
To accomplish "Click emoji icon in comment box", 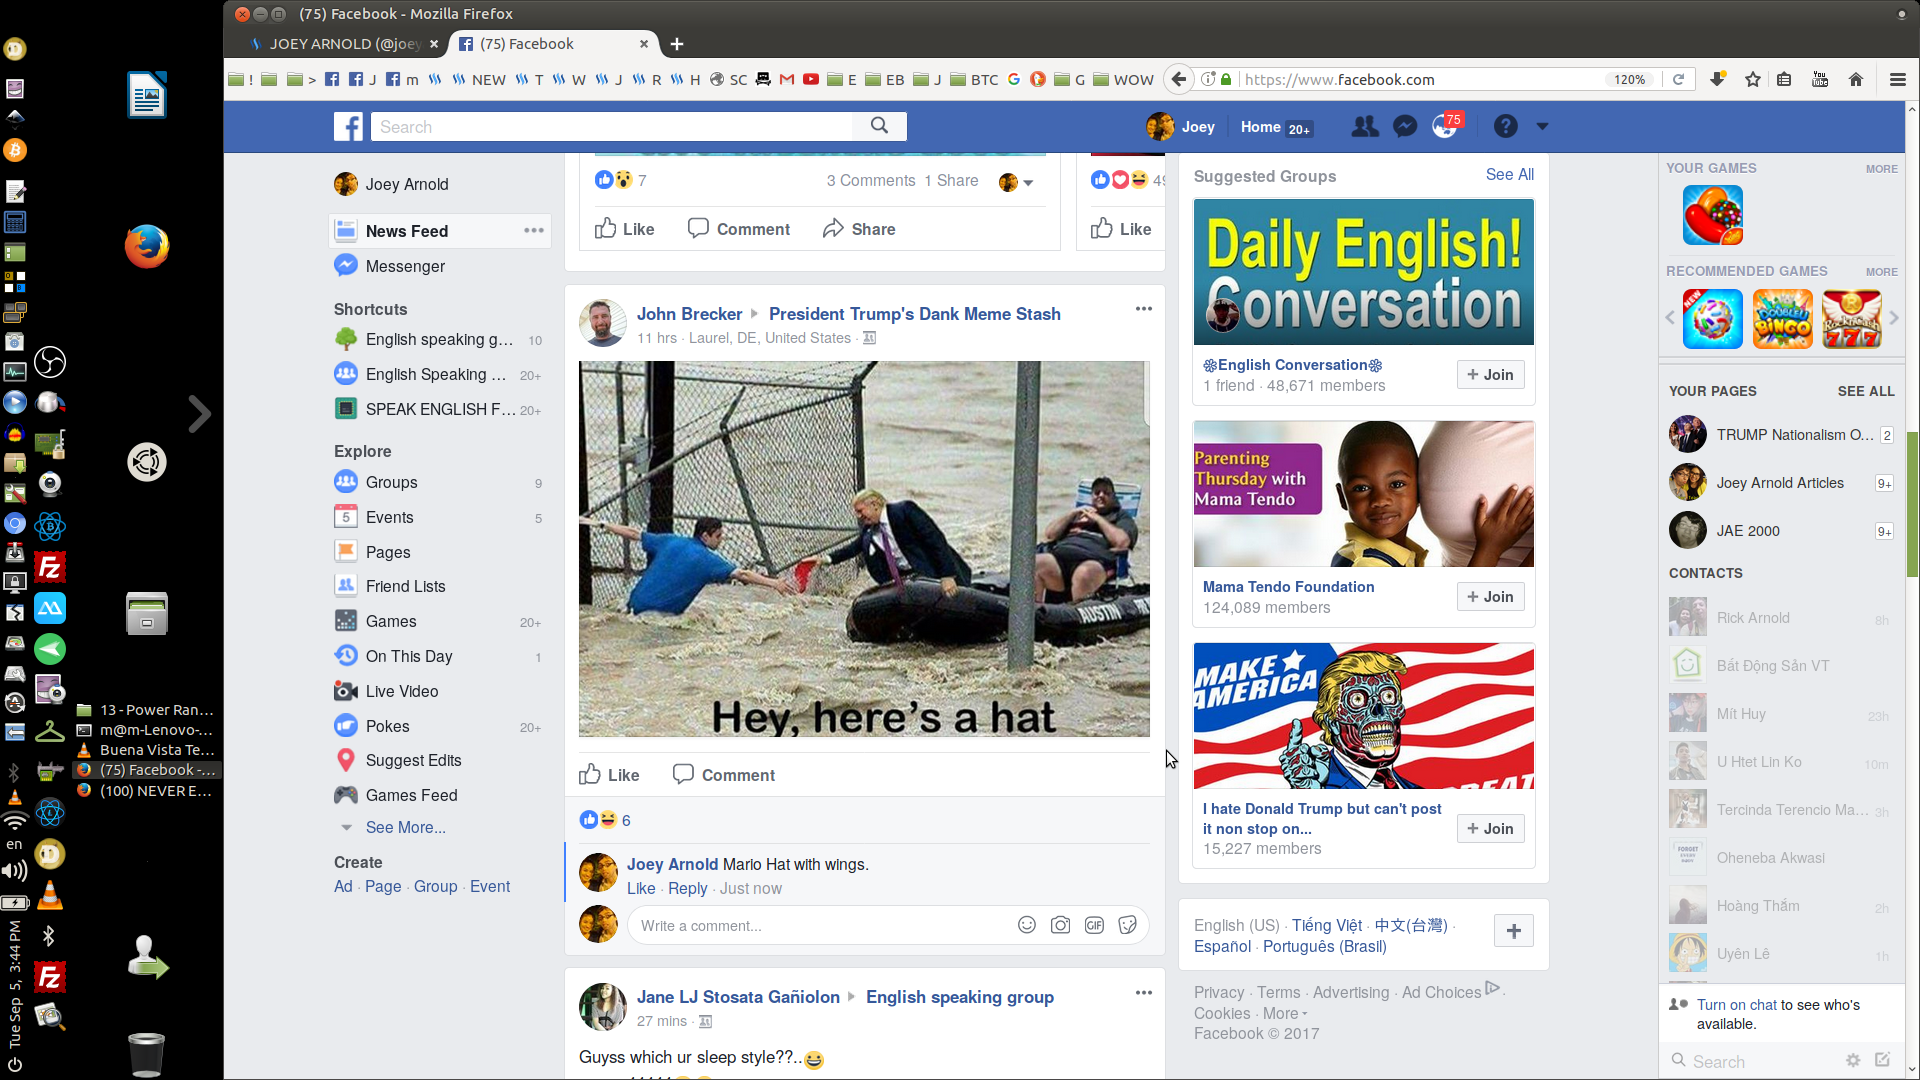I will coord(1026,925).
